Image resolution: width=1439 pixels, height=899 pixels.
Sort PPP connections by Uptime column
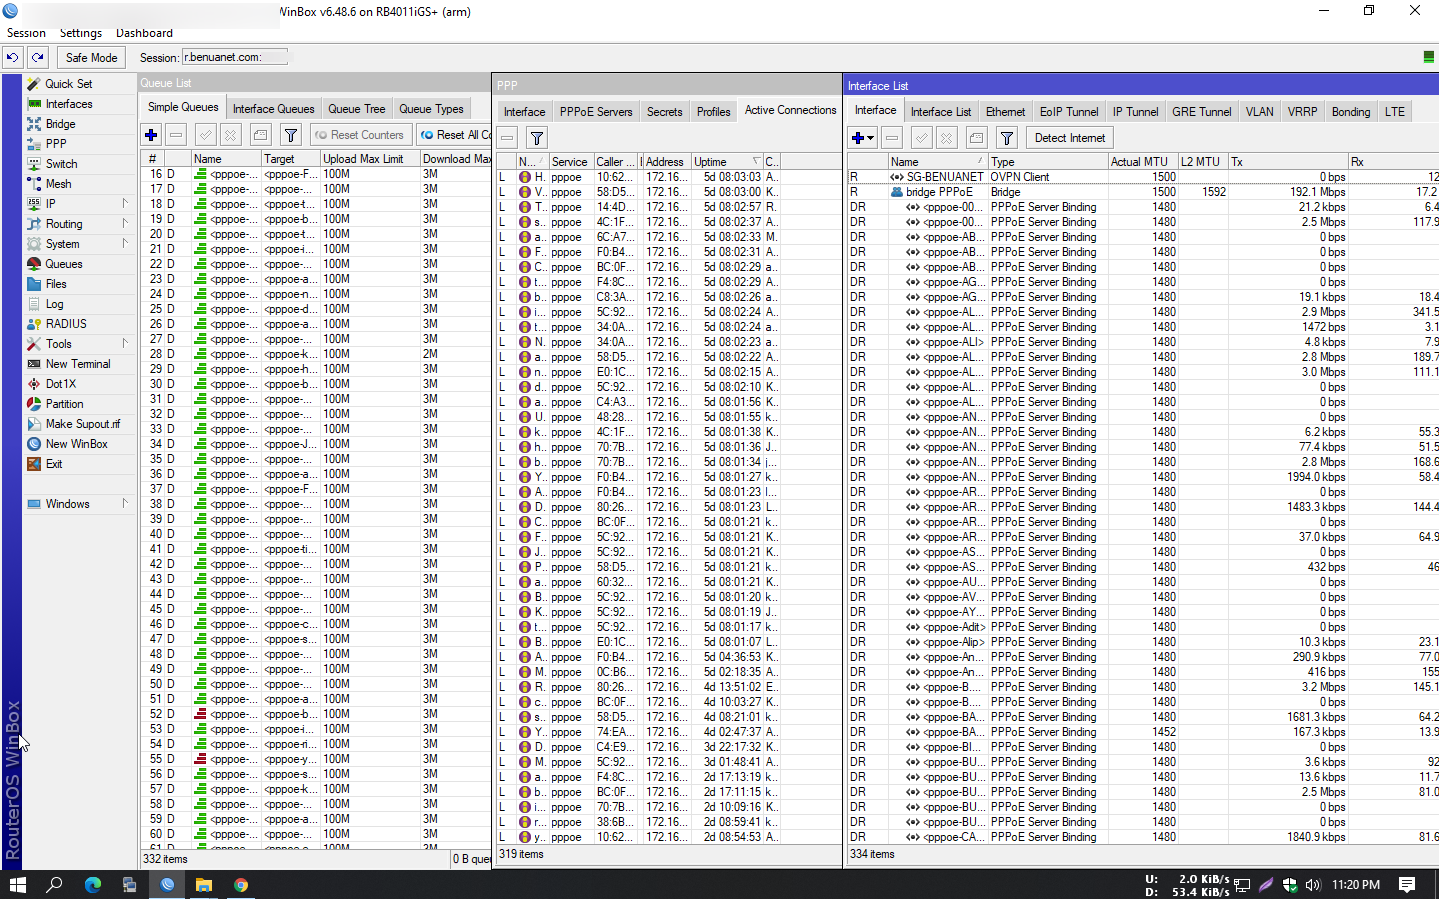(727, 162)
